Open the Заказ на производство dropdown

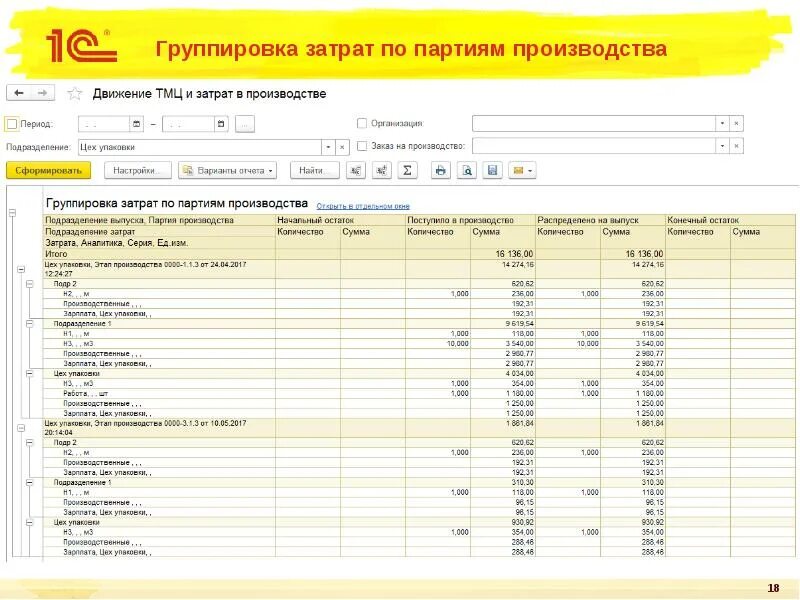coord(722,146)
